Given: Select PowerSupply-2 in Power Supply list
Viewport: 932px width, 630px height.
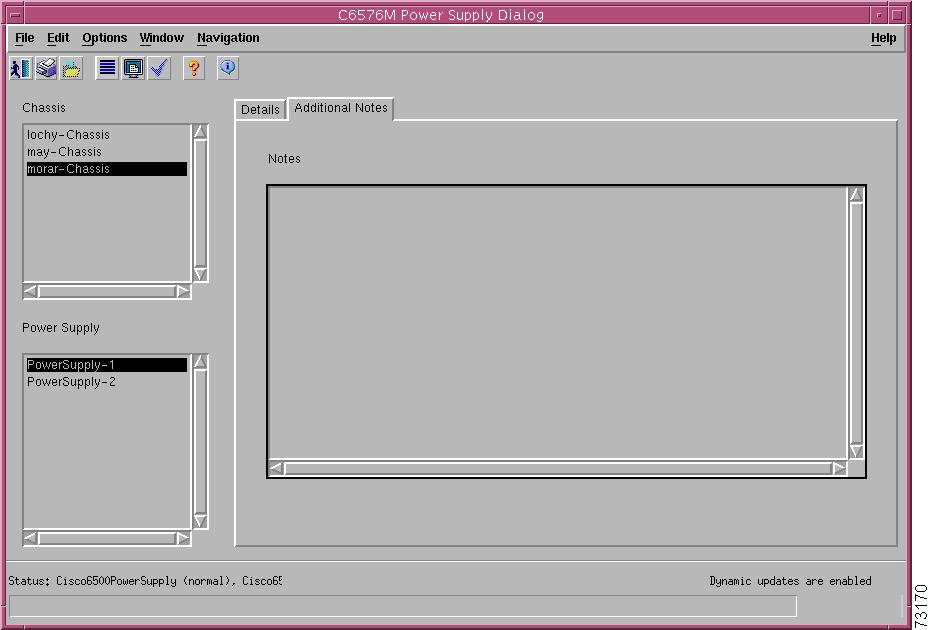Looking at the screenshot, I should click(x=107, y=382).
